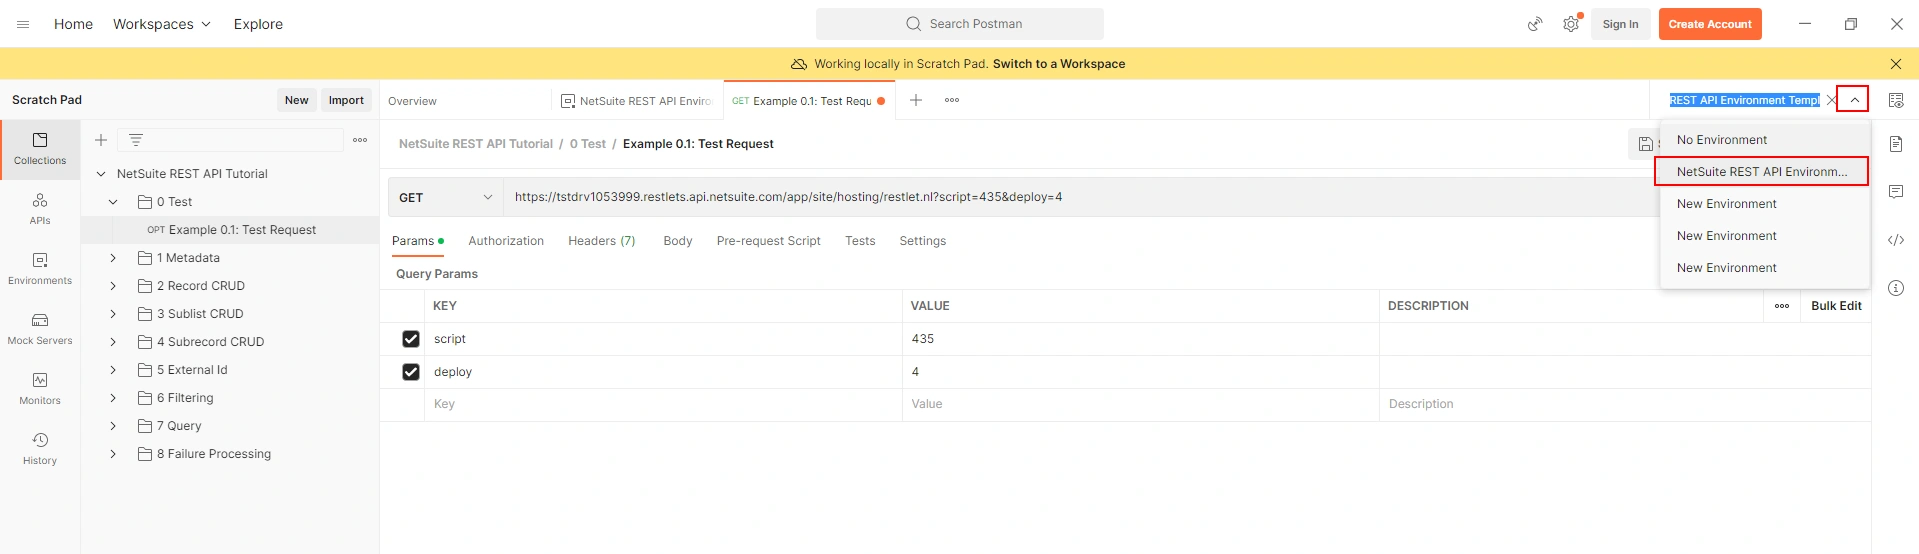
Task: Click the New button in Scratch Pad
Action: 296,100
